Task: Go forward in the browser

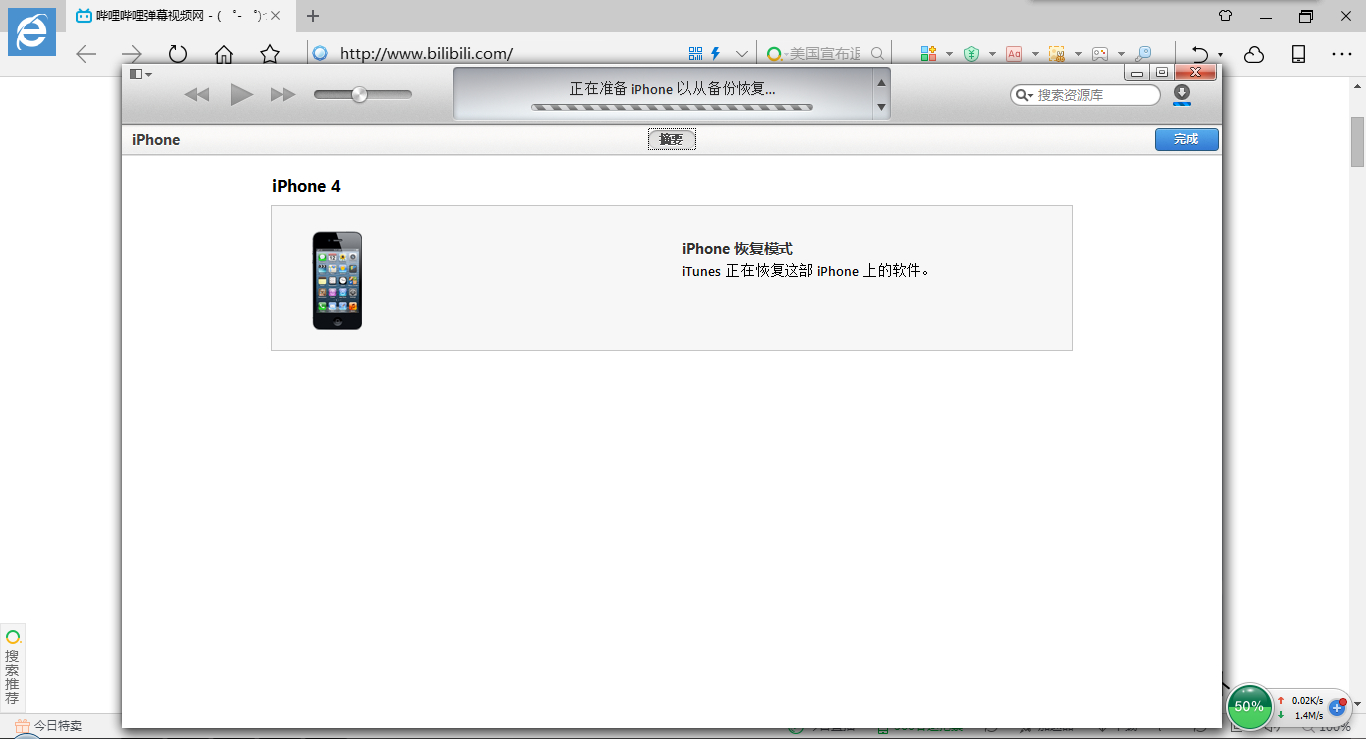Action: click(132, 54)
